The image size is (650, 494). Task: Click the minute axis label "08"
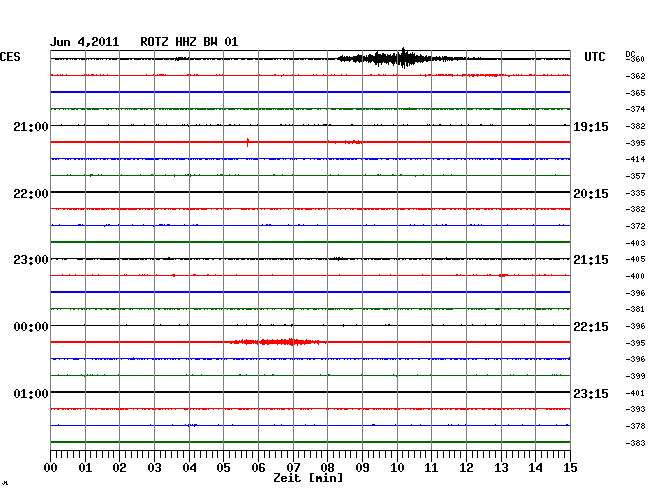coord(327,468)
